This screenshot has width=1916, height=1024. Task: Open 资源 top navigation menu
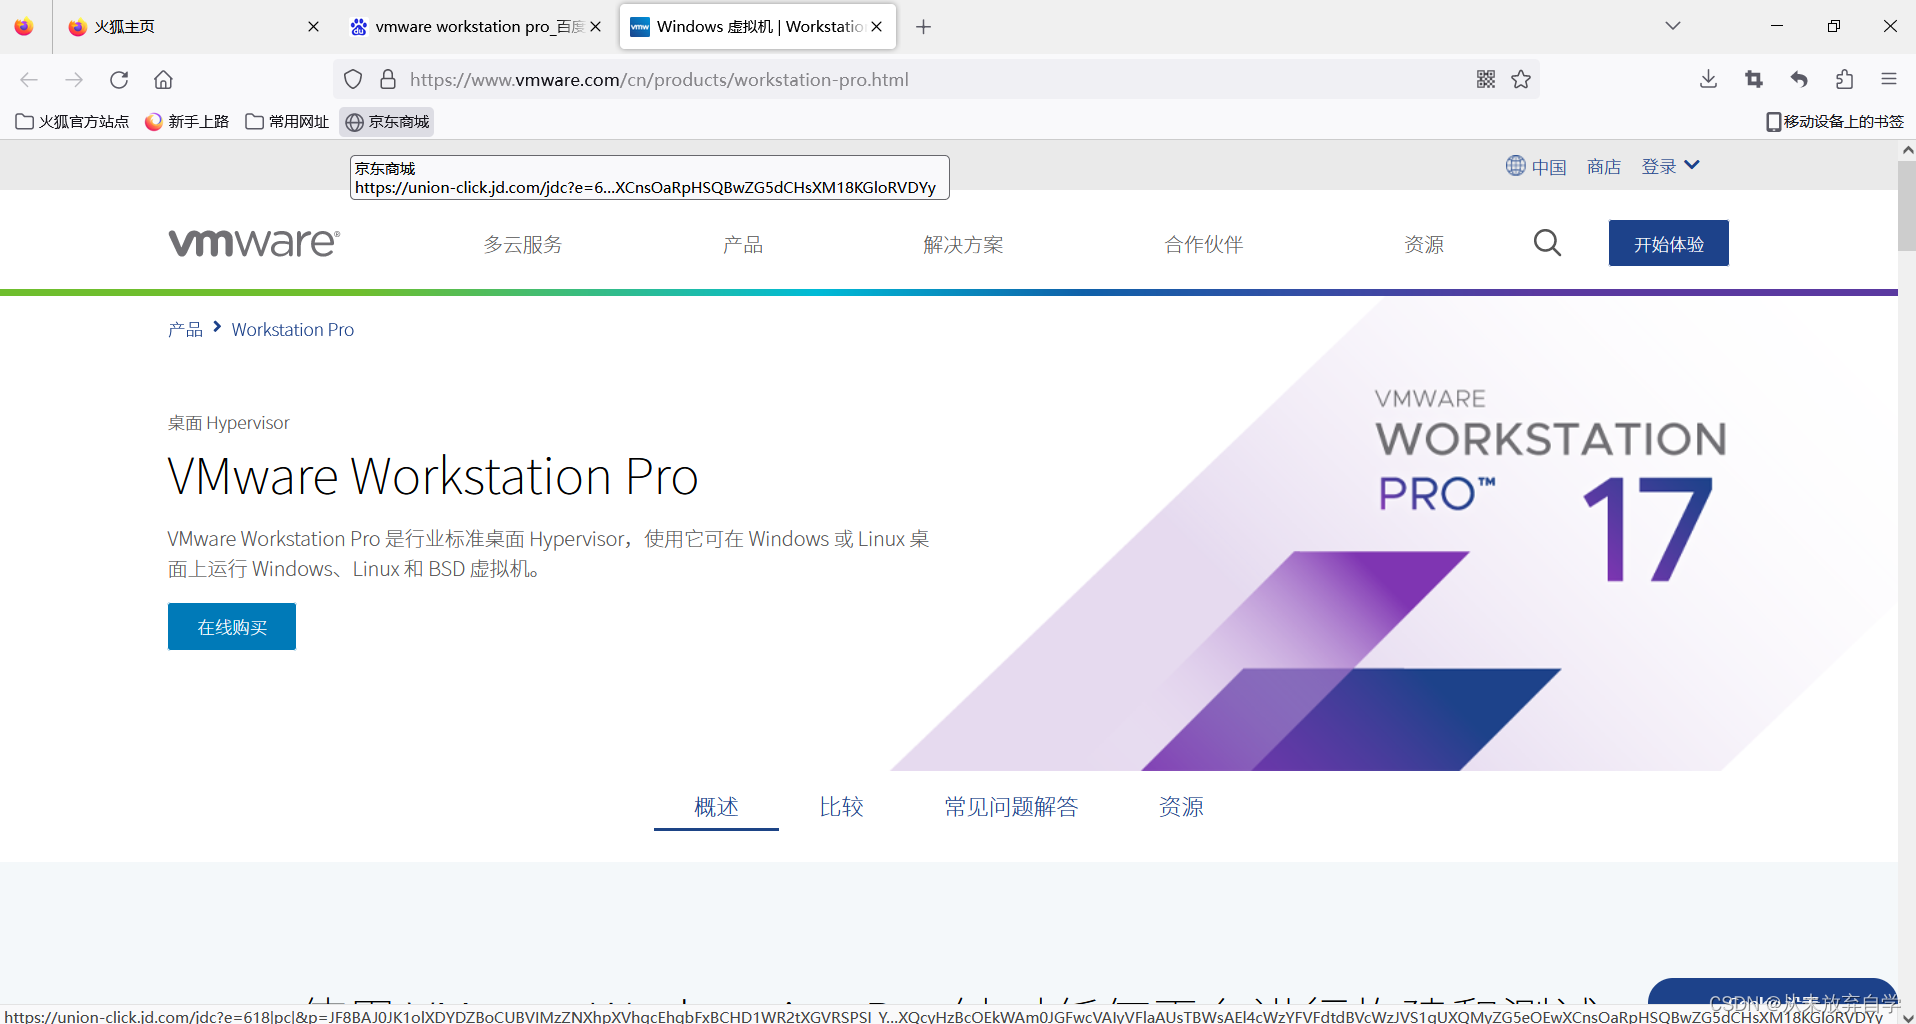1424,245
